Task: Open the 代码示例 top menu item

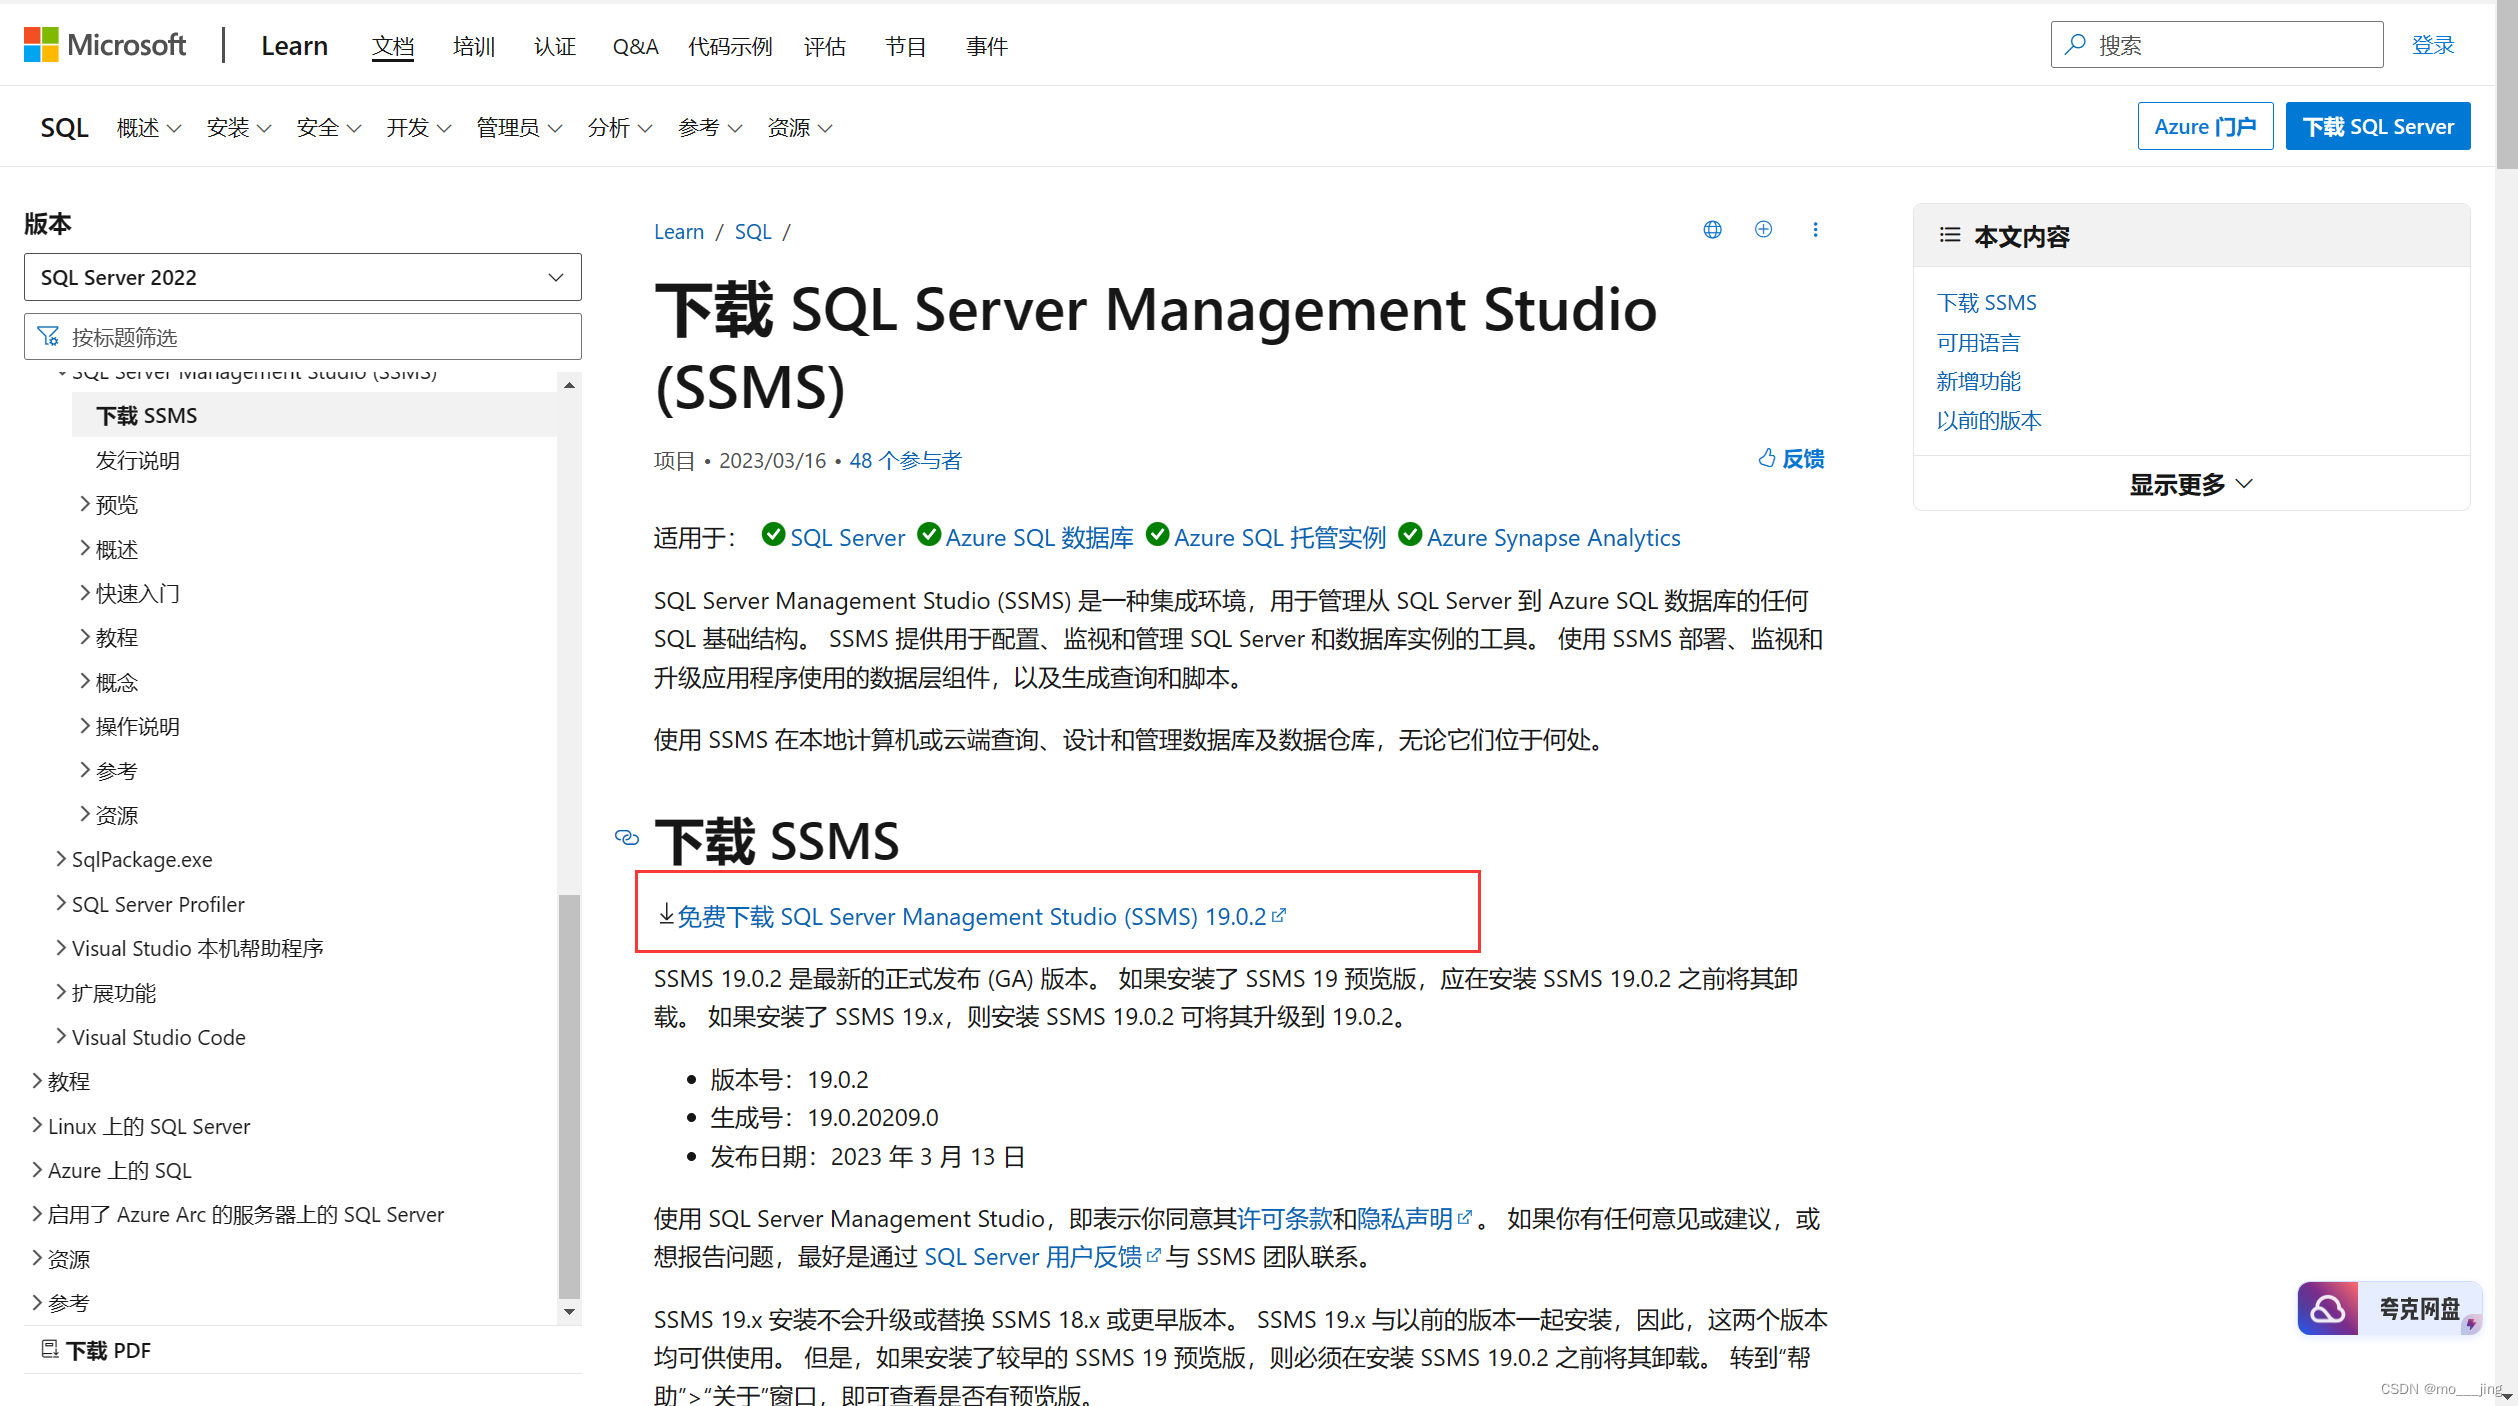Action: tap(730, 46)
